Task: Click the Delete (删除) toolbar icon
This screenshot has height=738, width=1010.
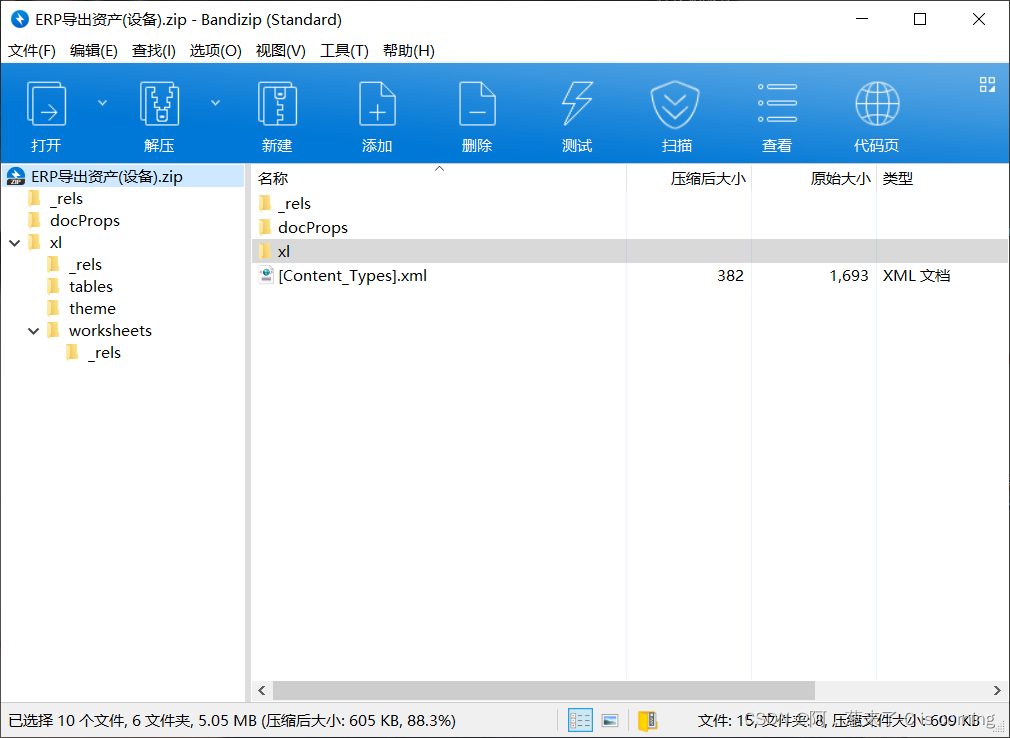Action: pos(477,104)
